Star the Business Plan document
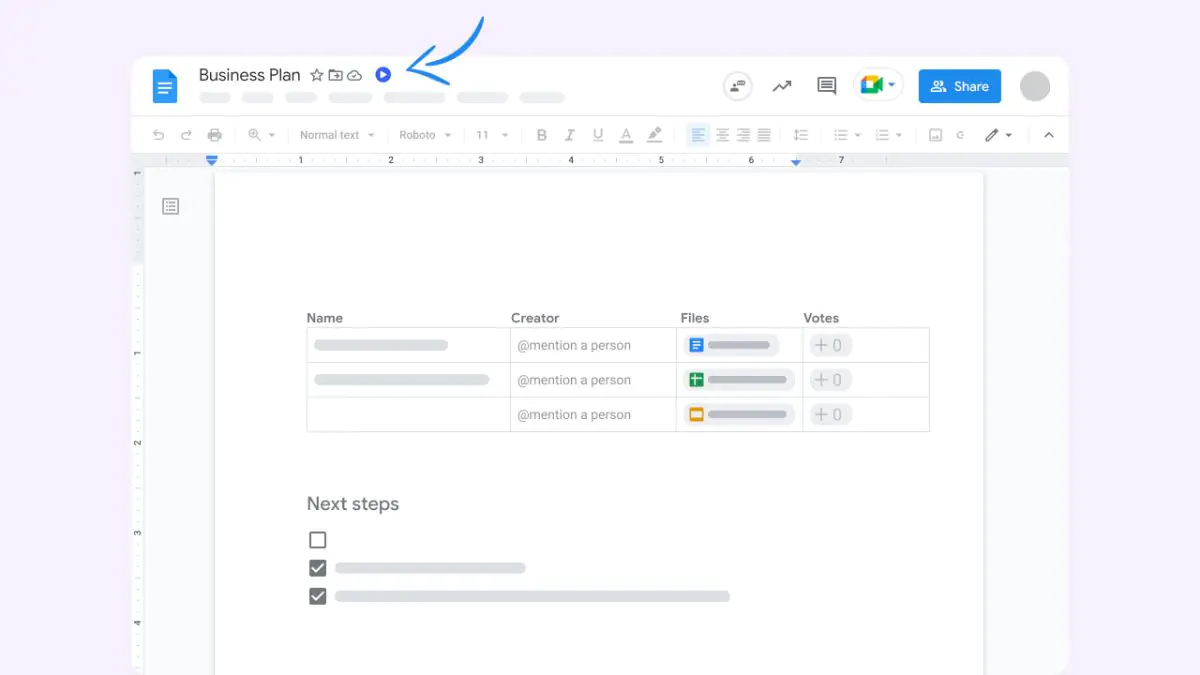1200x675 pixels. 317,75
